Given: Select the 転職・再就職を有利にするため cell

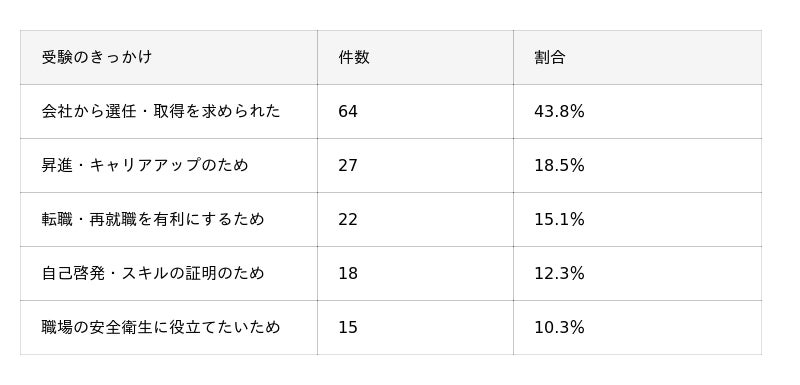Looking at the screenshot, I should tap(169, 219).
